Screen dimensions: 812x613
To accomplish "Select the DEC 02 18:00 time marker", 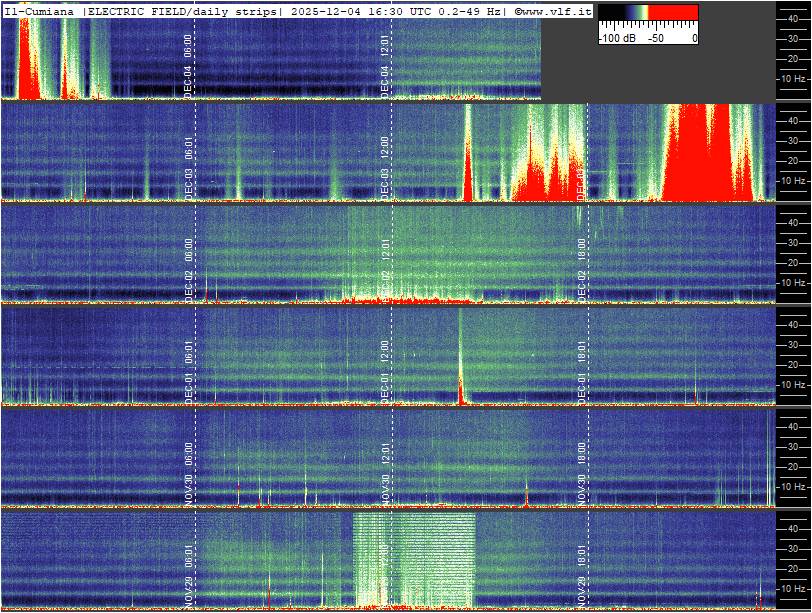I will click(x=582, y=268).
